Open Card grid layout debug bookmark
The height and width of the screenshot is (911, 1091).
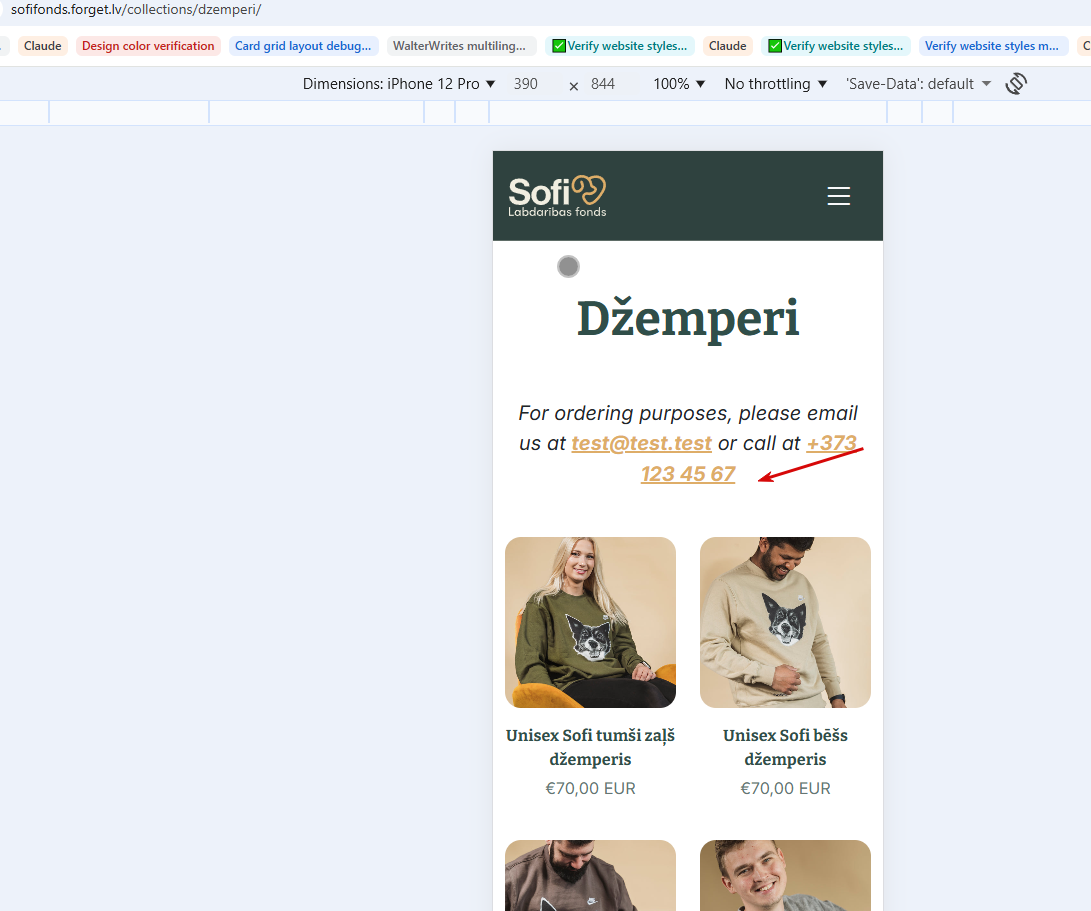click(303, 46)
